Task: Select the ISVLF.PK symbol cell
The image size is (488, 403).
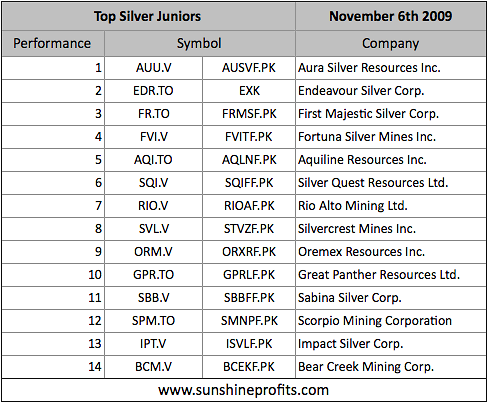Action: point(249,344)
